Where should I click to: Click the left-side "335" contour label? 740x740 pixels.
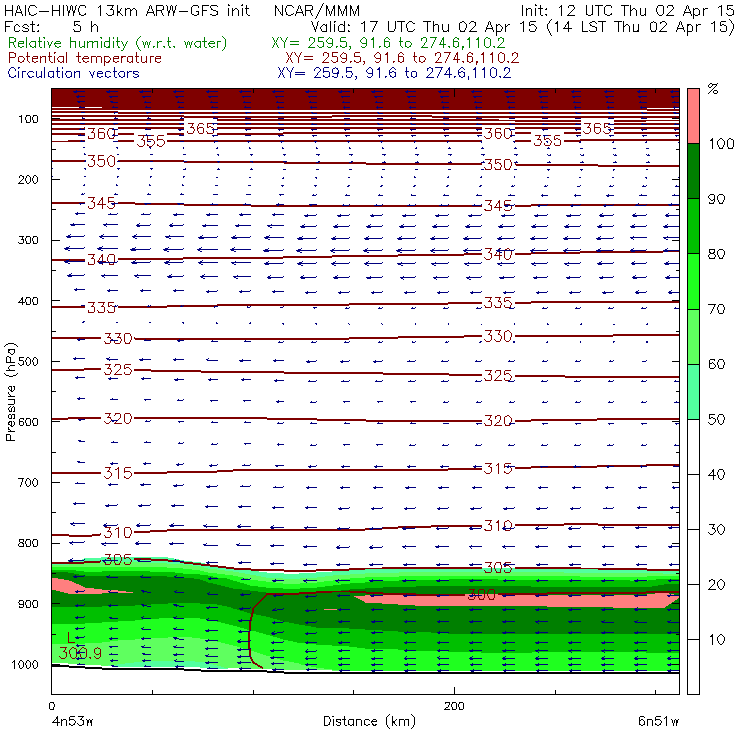[x=101, y=308]
